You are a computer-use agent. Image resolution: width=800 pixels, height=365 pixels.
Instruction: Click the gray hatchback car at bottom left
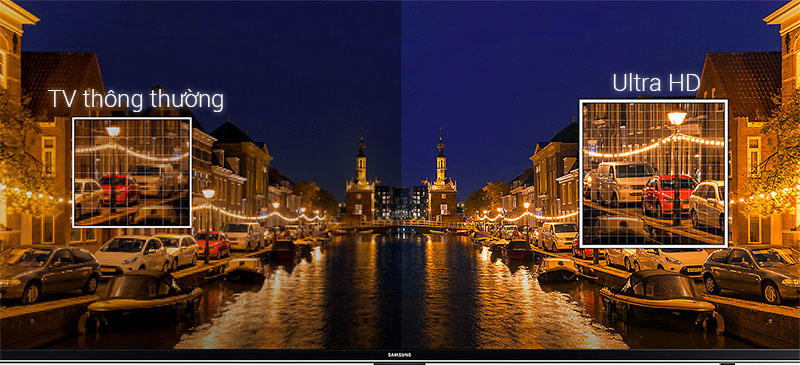pyautogui.click(x=49, y=274)
